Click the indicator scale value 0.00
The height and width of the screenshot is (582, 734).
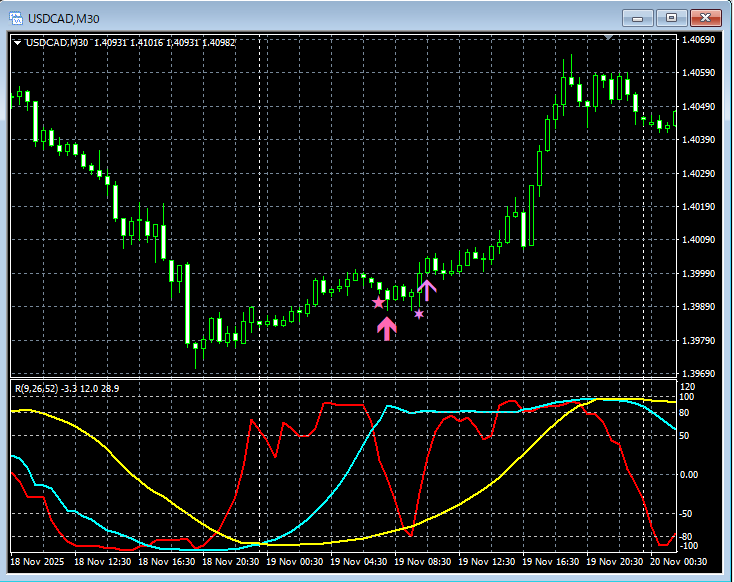pyautogui.click(x=689, y=475)
